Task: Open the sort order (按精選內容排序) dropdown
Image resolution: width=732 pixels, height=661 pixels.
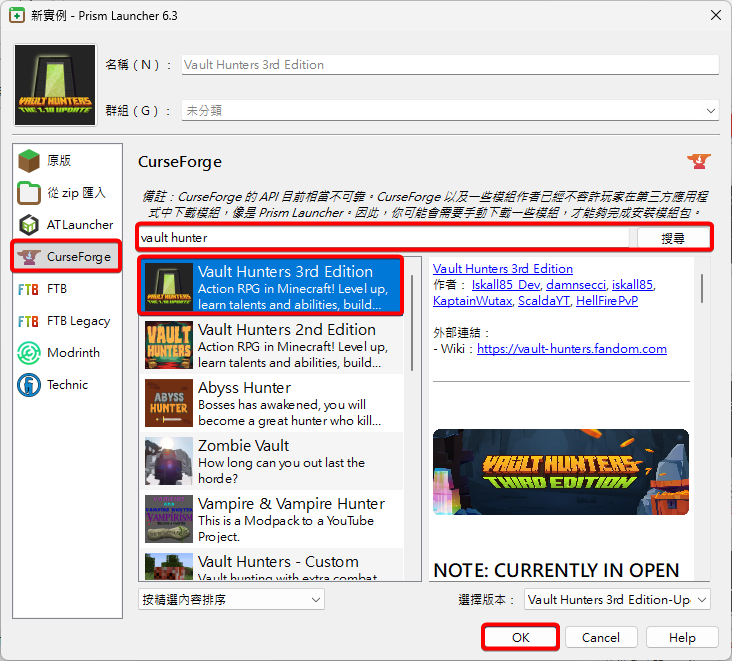Action: click(x=231, y=599)
